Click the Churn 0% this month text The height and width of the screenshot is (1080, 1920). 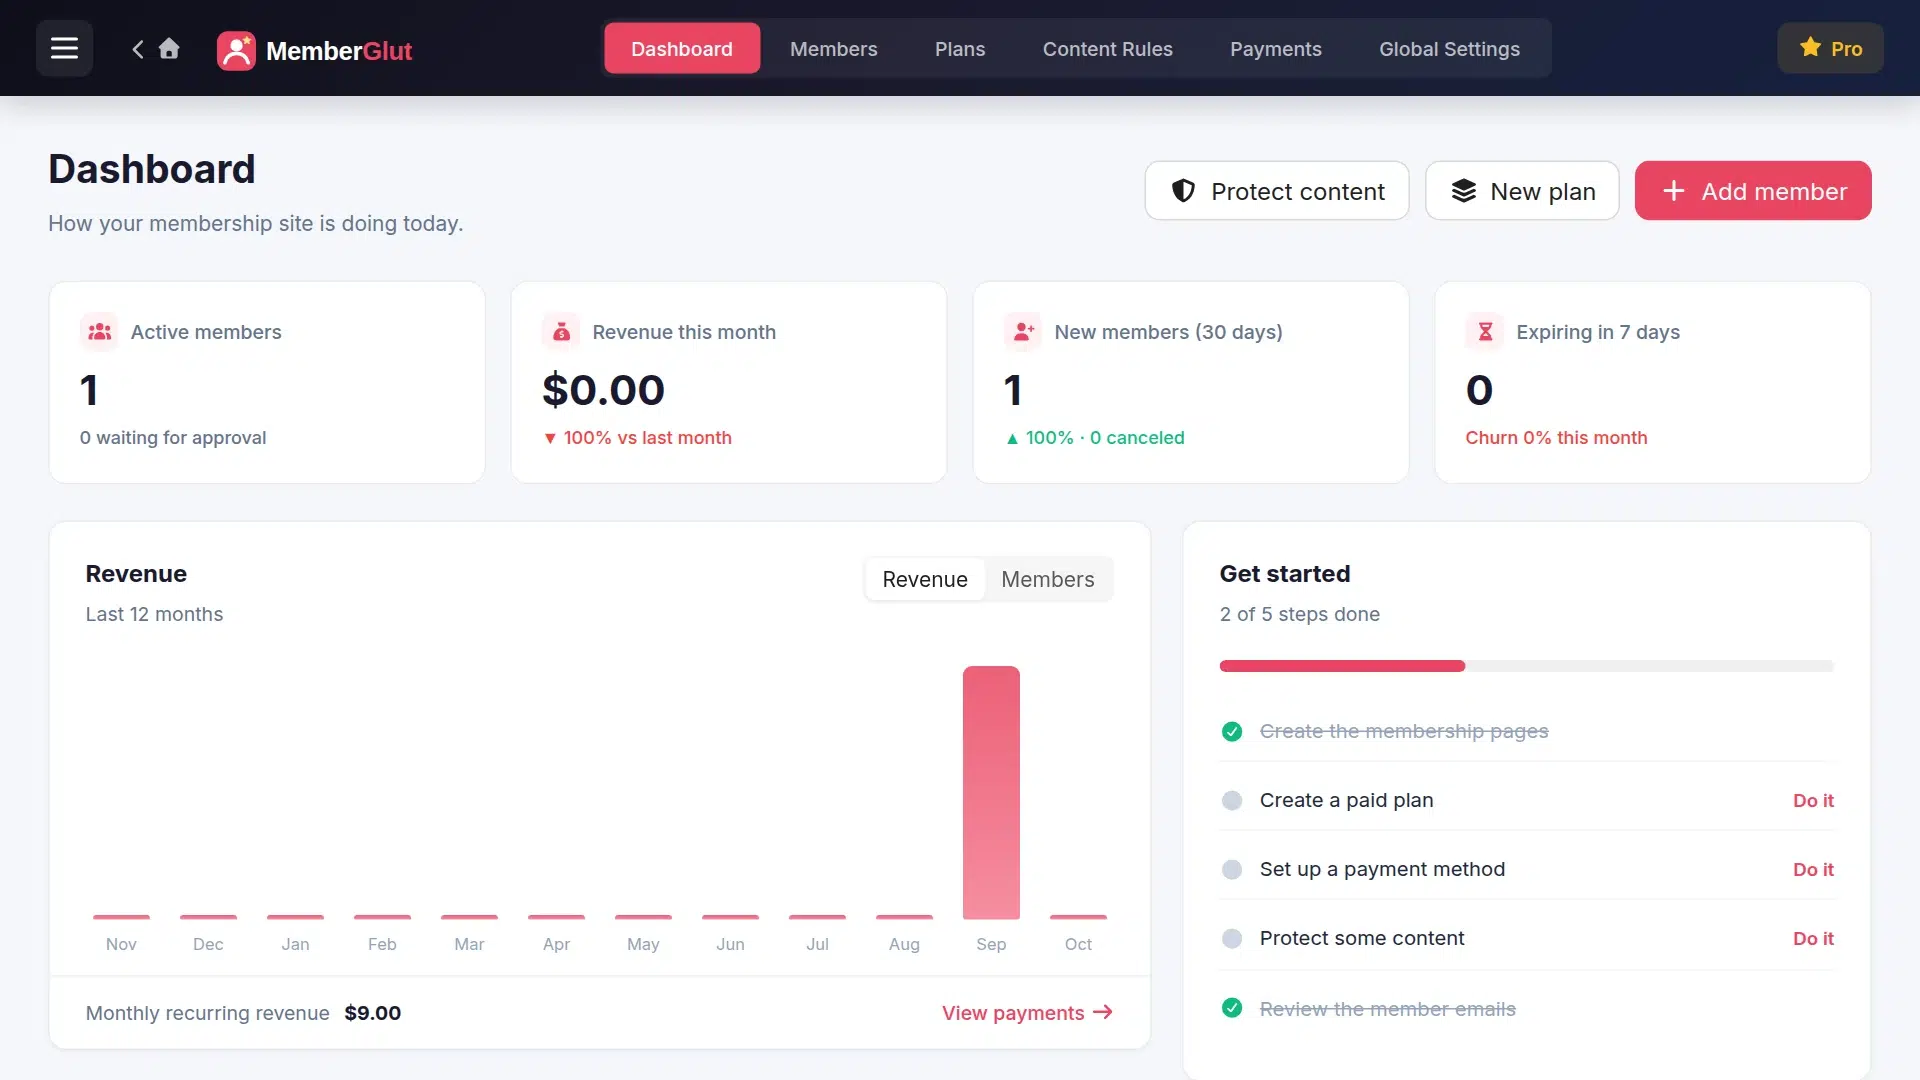coord(1556,437)
